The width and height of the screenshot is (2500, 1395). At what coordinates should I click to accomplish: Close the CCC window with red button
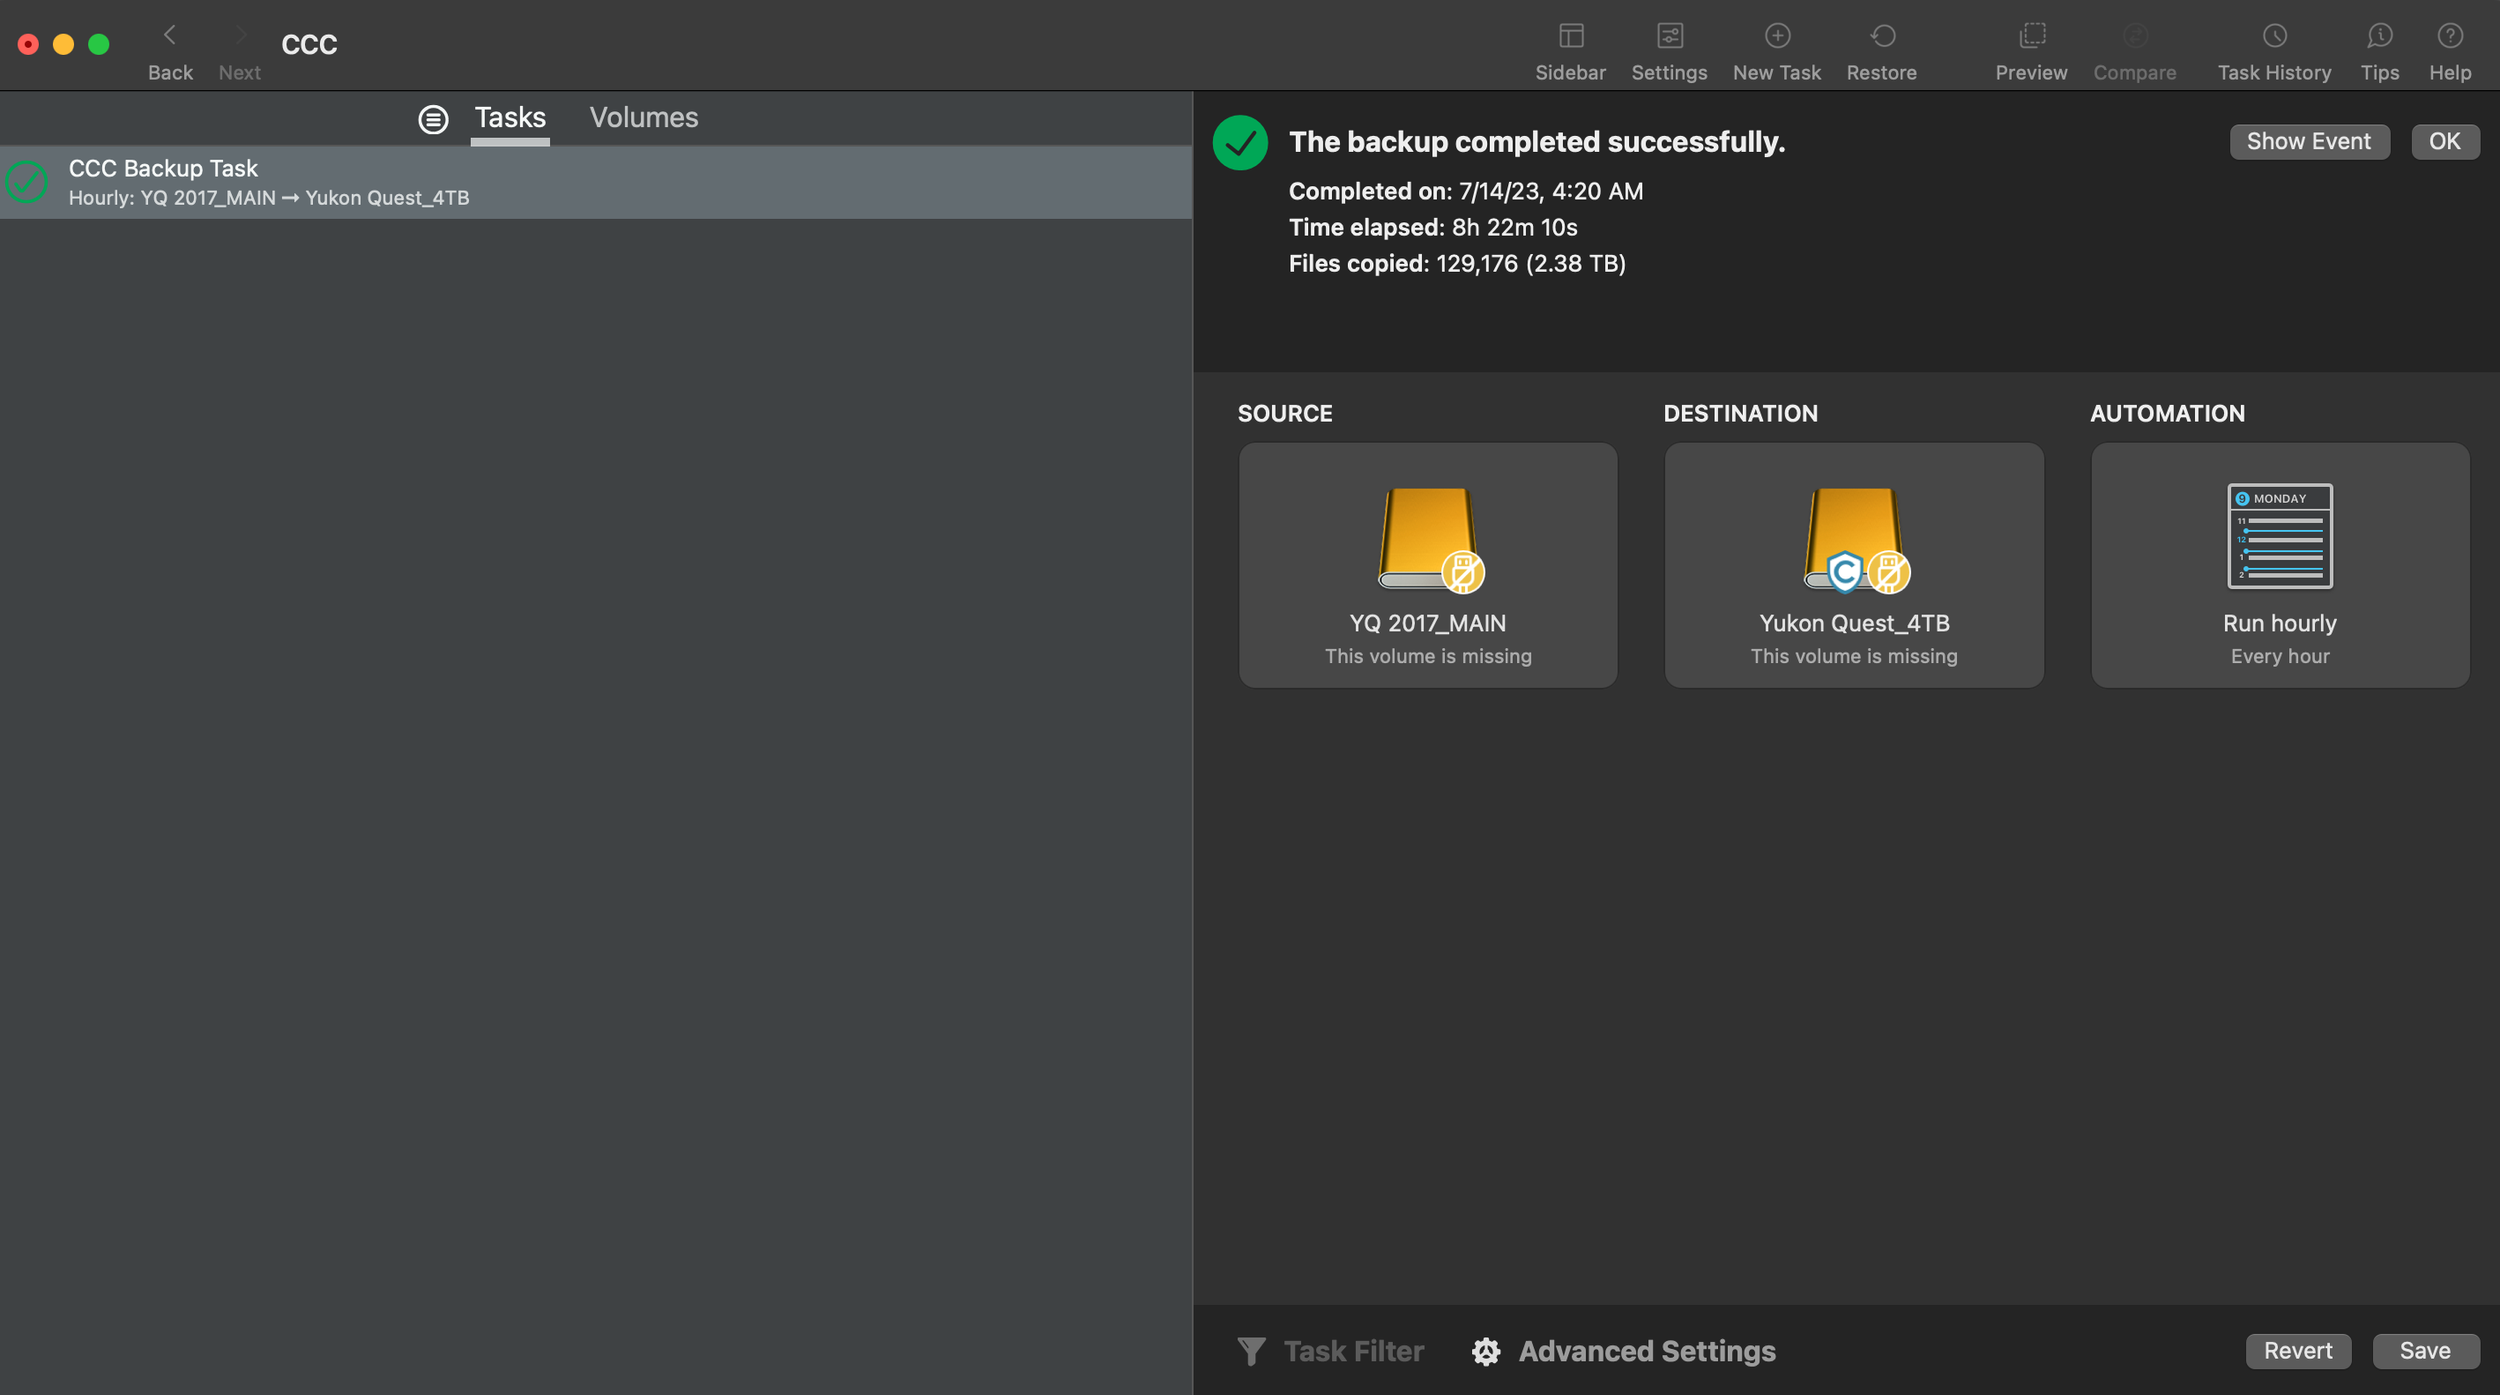(28, 44)
